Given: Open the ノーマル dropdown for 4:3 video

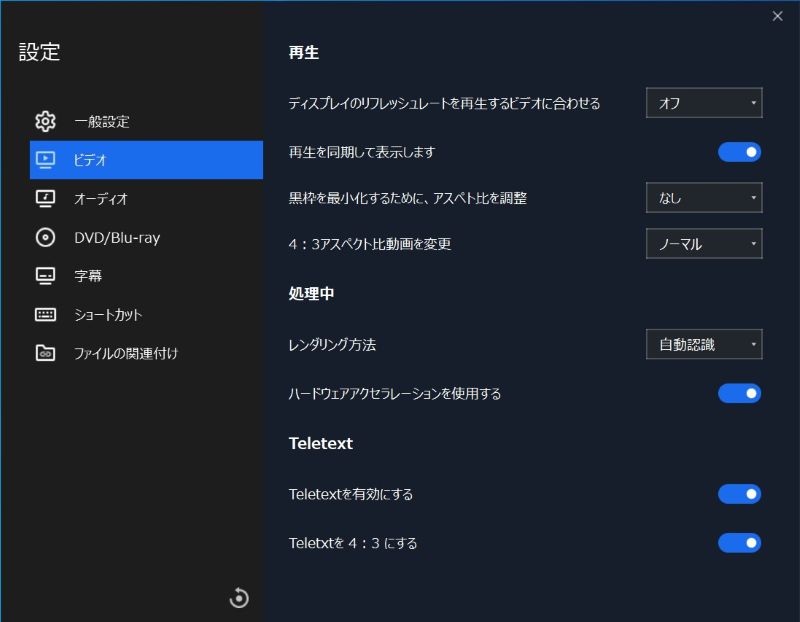Looking at the screenshot, I should coord(704,243).
